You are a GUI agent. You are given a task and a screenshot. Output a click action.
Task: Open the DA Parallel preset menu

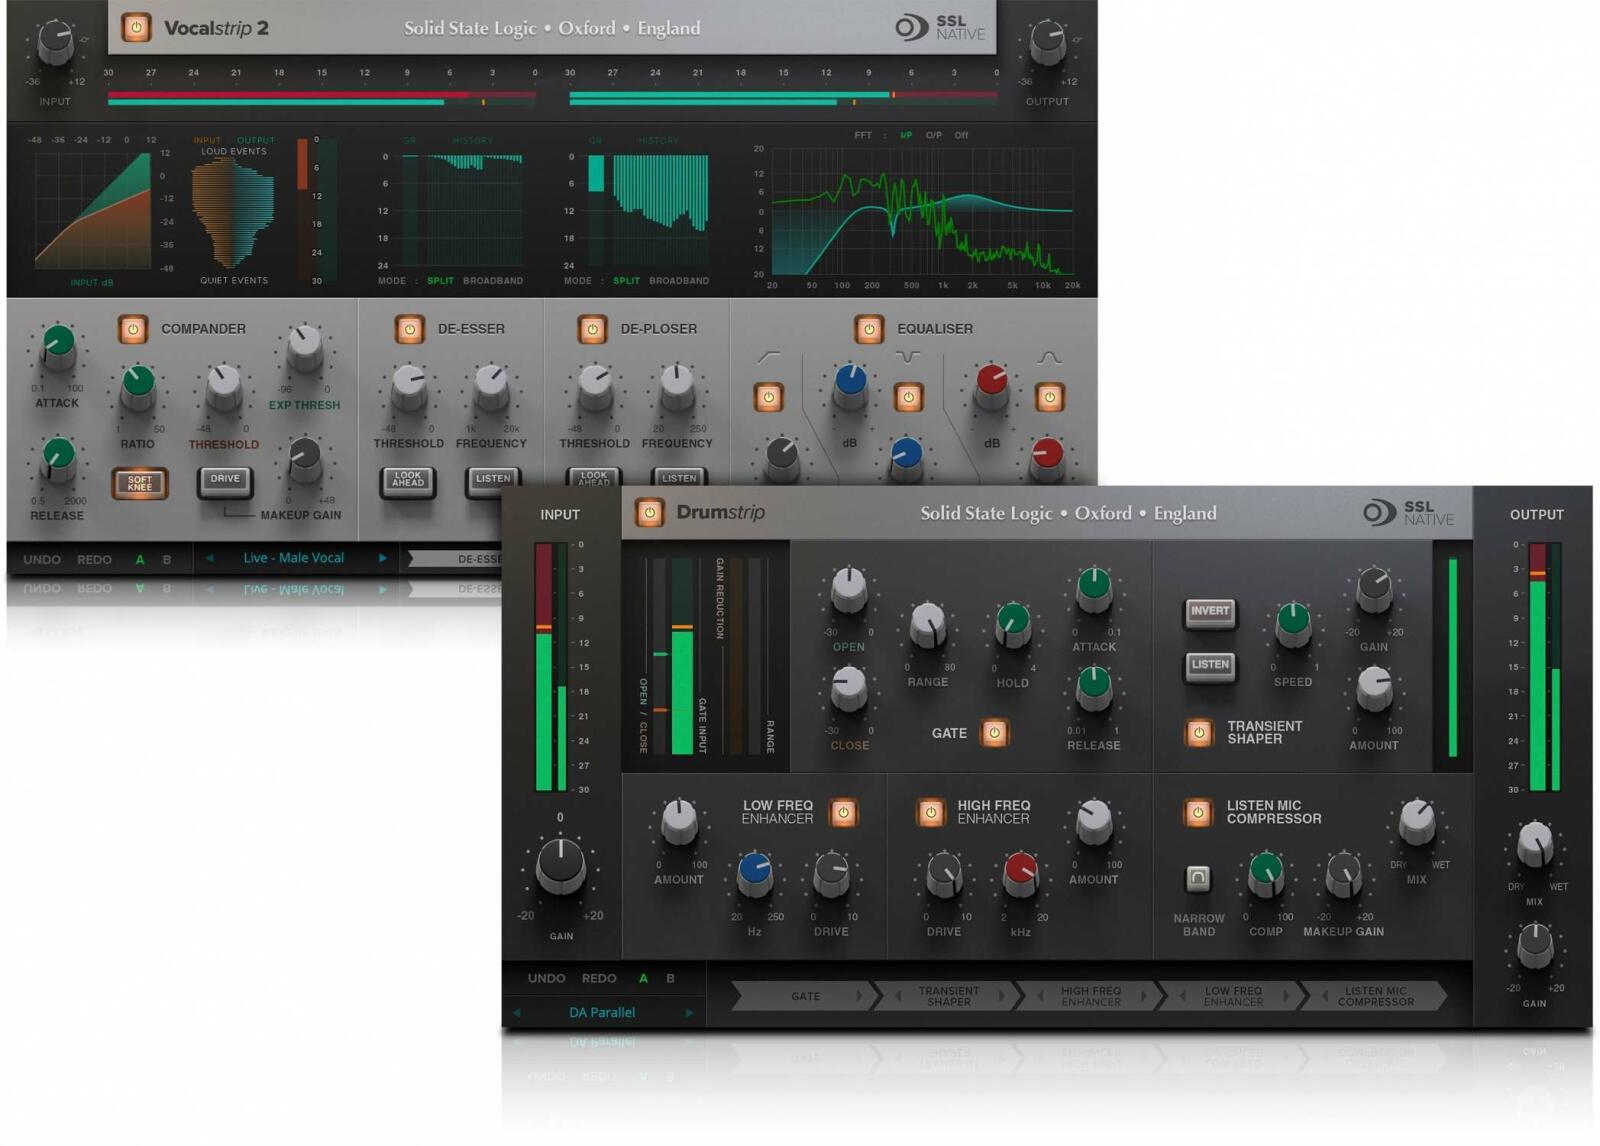tap(602, 1013)
